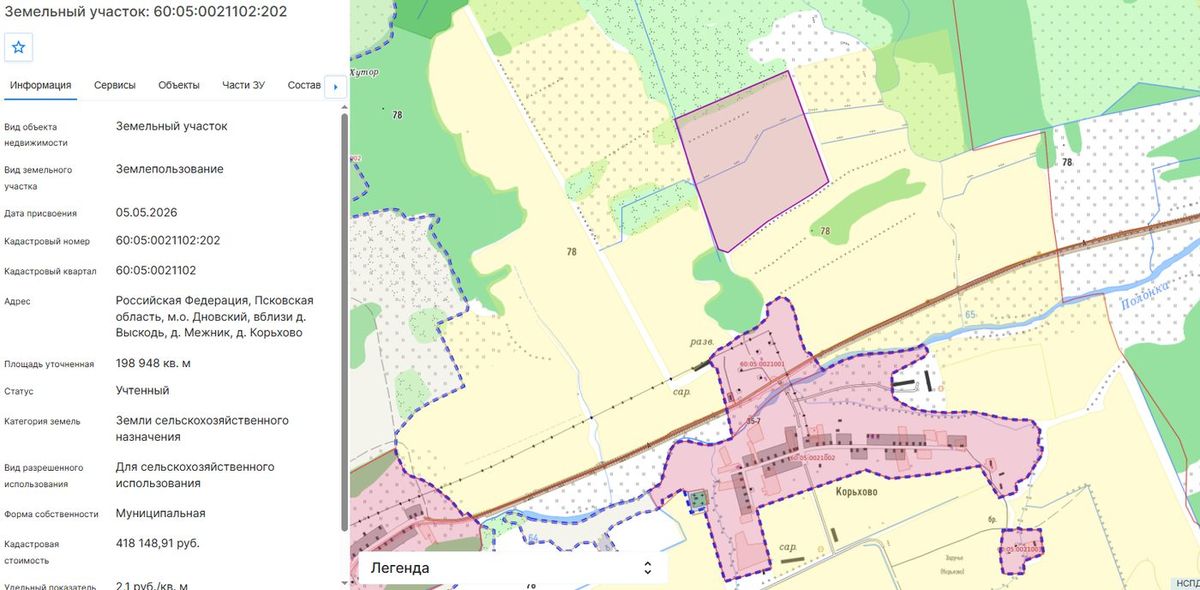The height and width of the screenshot is (590, 1200).
Task: Switch to the Сервисы tab
Action: tap(115, 85)
